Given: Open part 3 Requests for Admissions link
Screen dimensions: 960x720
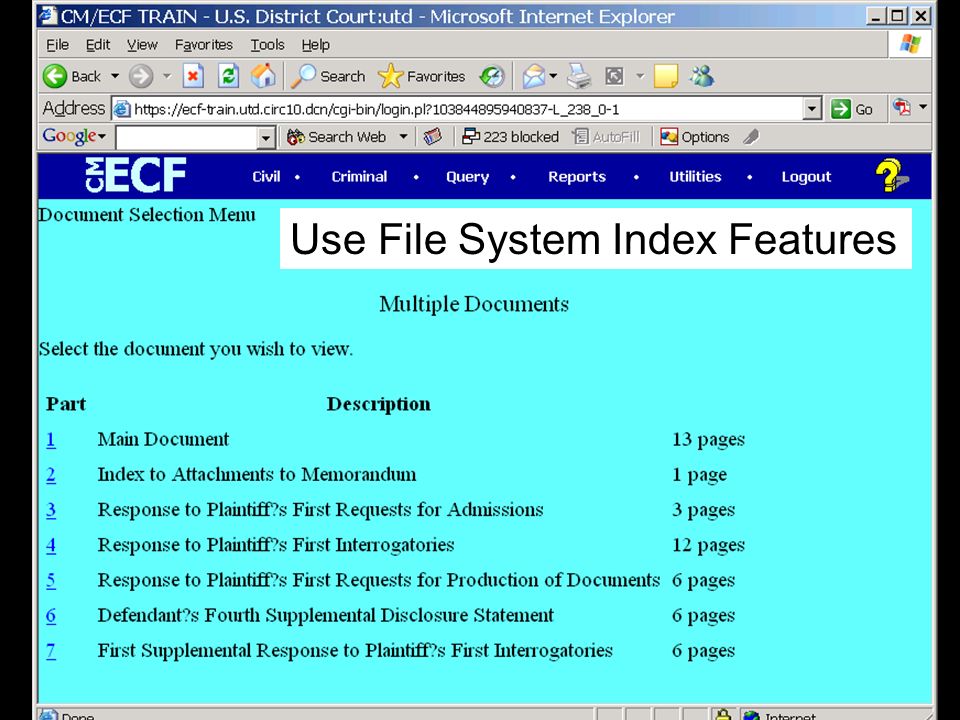Looking at the screenshot, I should tap(51, 510).
